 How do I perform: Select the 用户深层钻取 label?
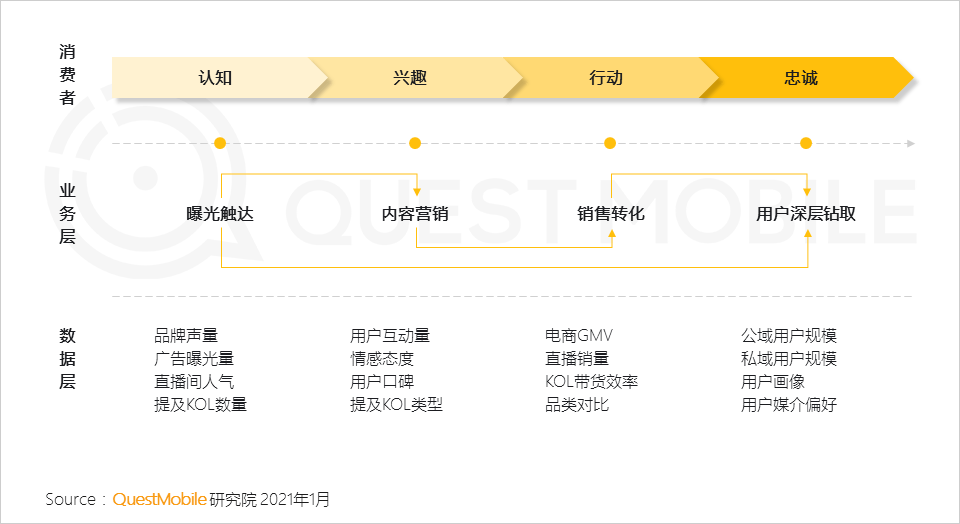806,214
